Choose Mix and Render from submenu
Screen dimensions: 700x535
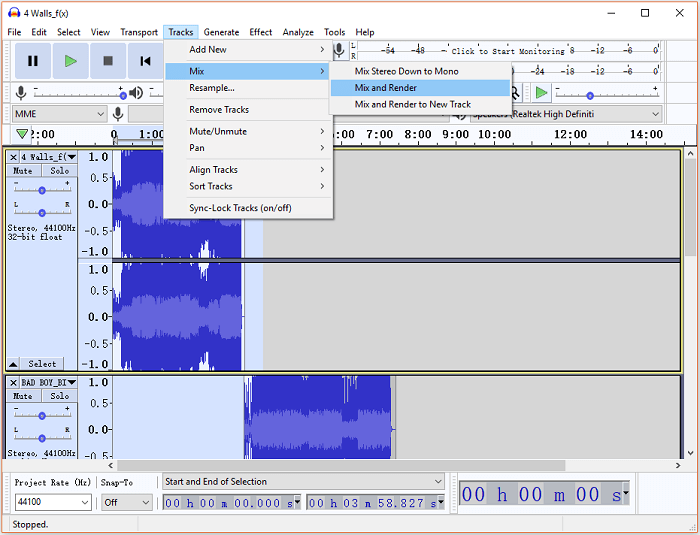click(x=386, y=88)
